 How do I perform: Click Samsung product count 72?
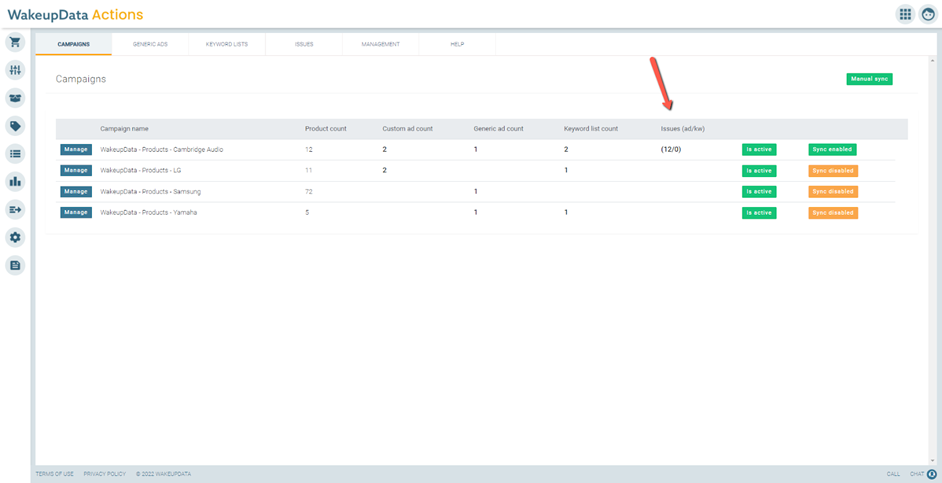pos(309,192)
